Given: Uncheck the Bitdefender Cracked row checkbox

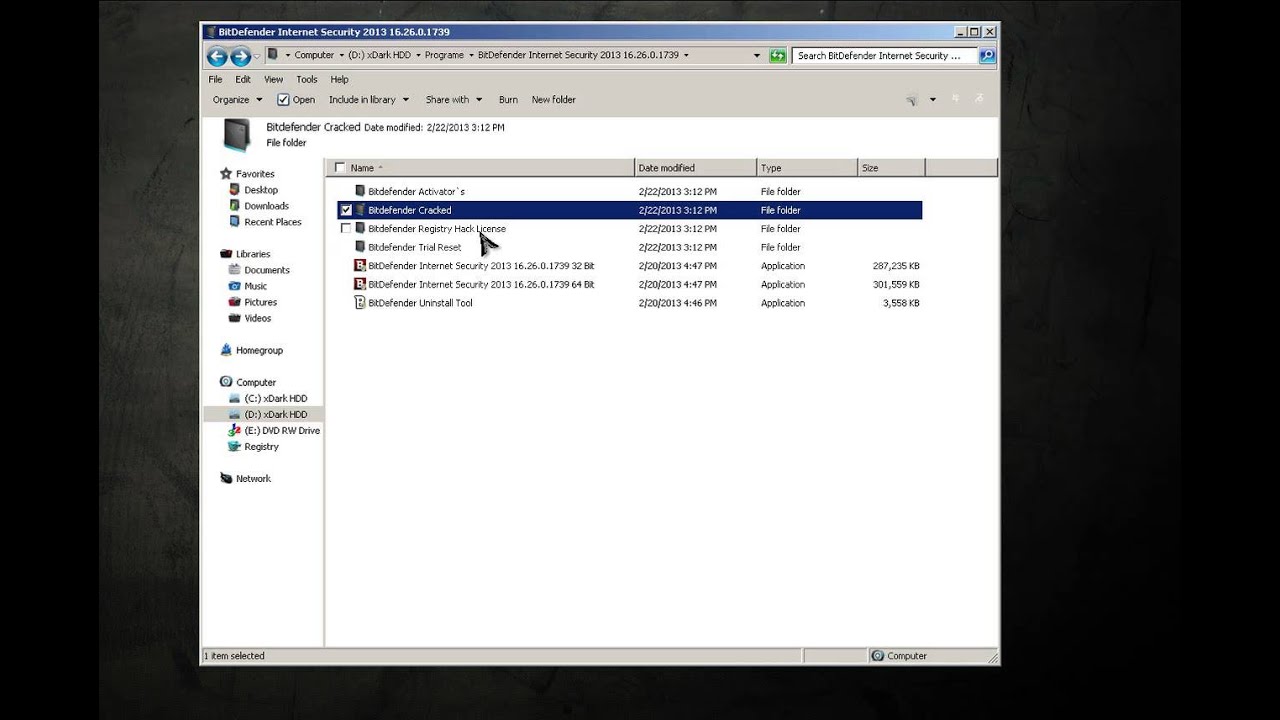Looking at the screenshot, I should (346, 210).
